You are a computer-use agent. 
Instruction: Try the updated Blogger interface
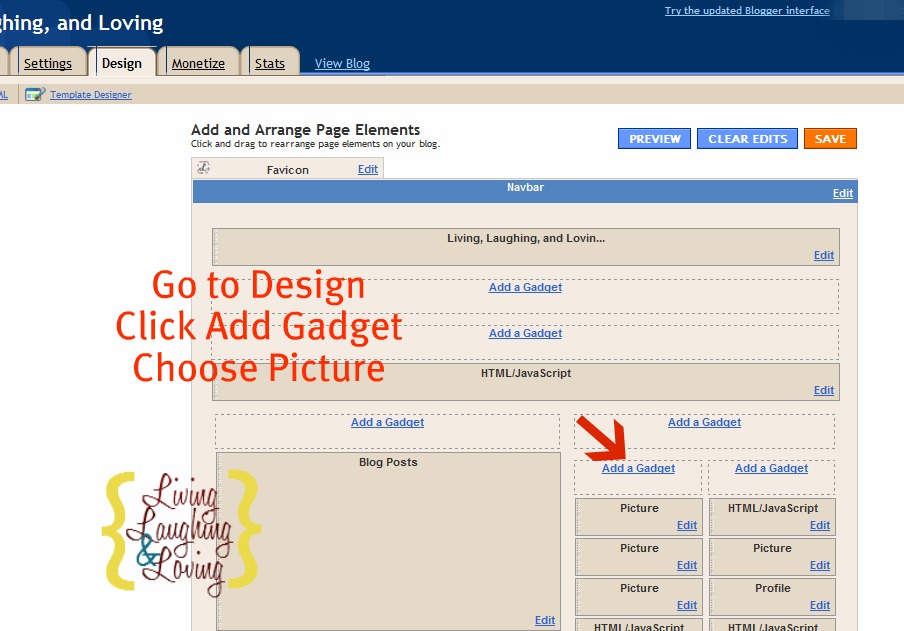pyautogui.click(x=747, y=10)
